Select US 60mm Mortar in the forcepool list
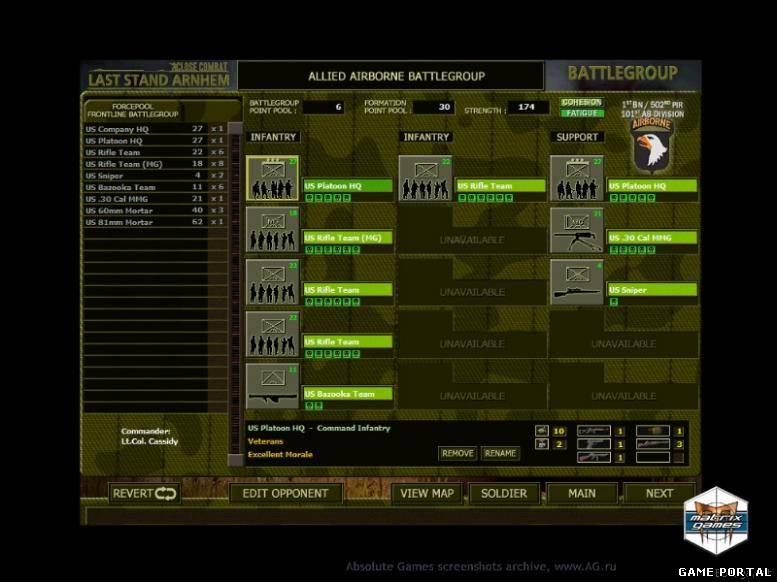Viewport: 777px width, 582px height. tap(155, 211)
